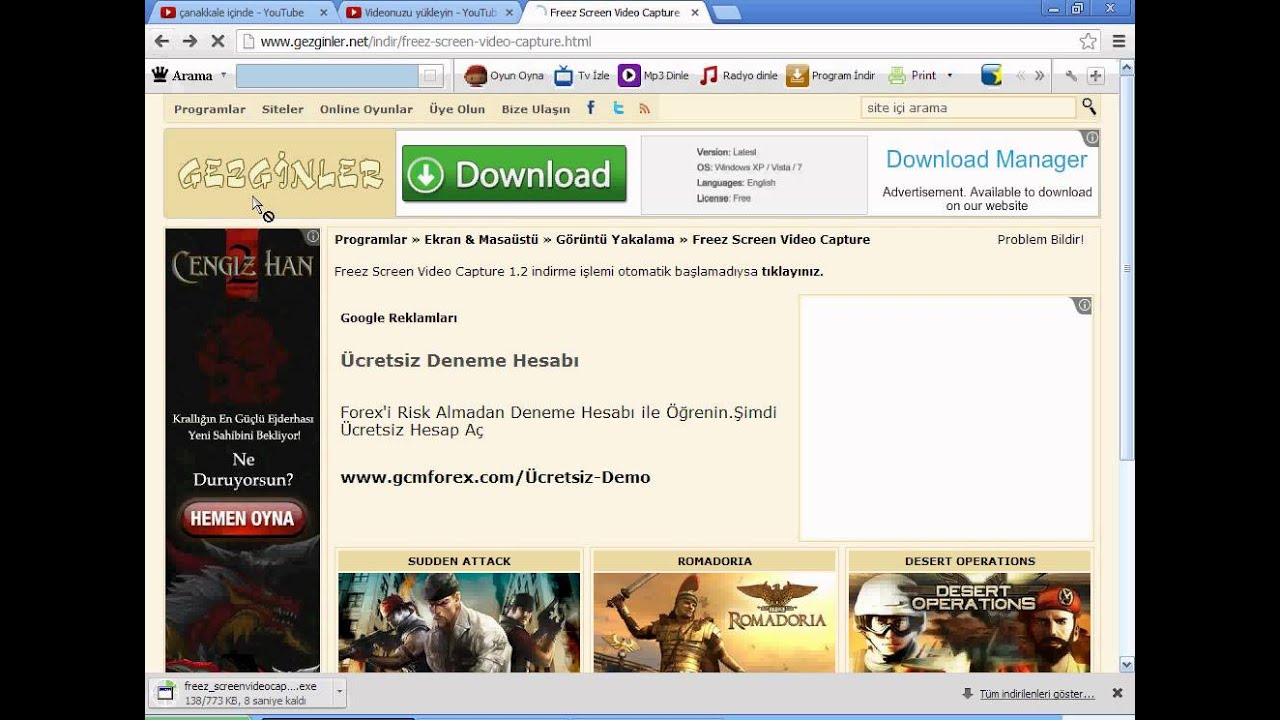
Task: Close the downloads bar with the X
Action: (1117, 692)
